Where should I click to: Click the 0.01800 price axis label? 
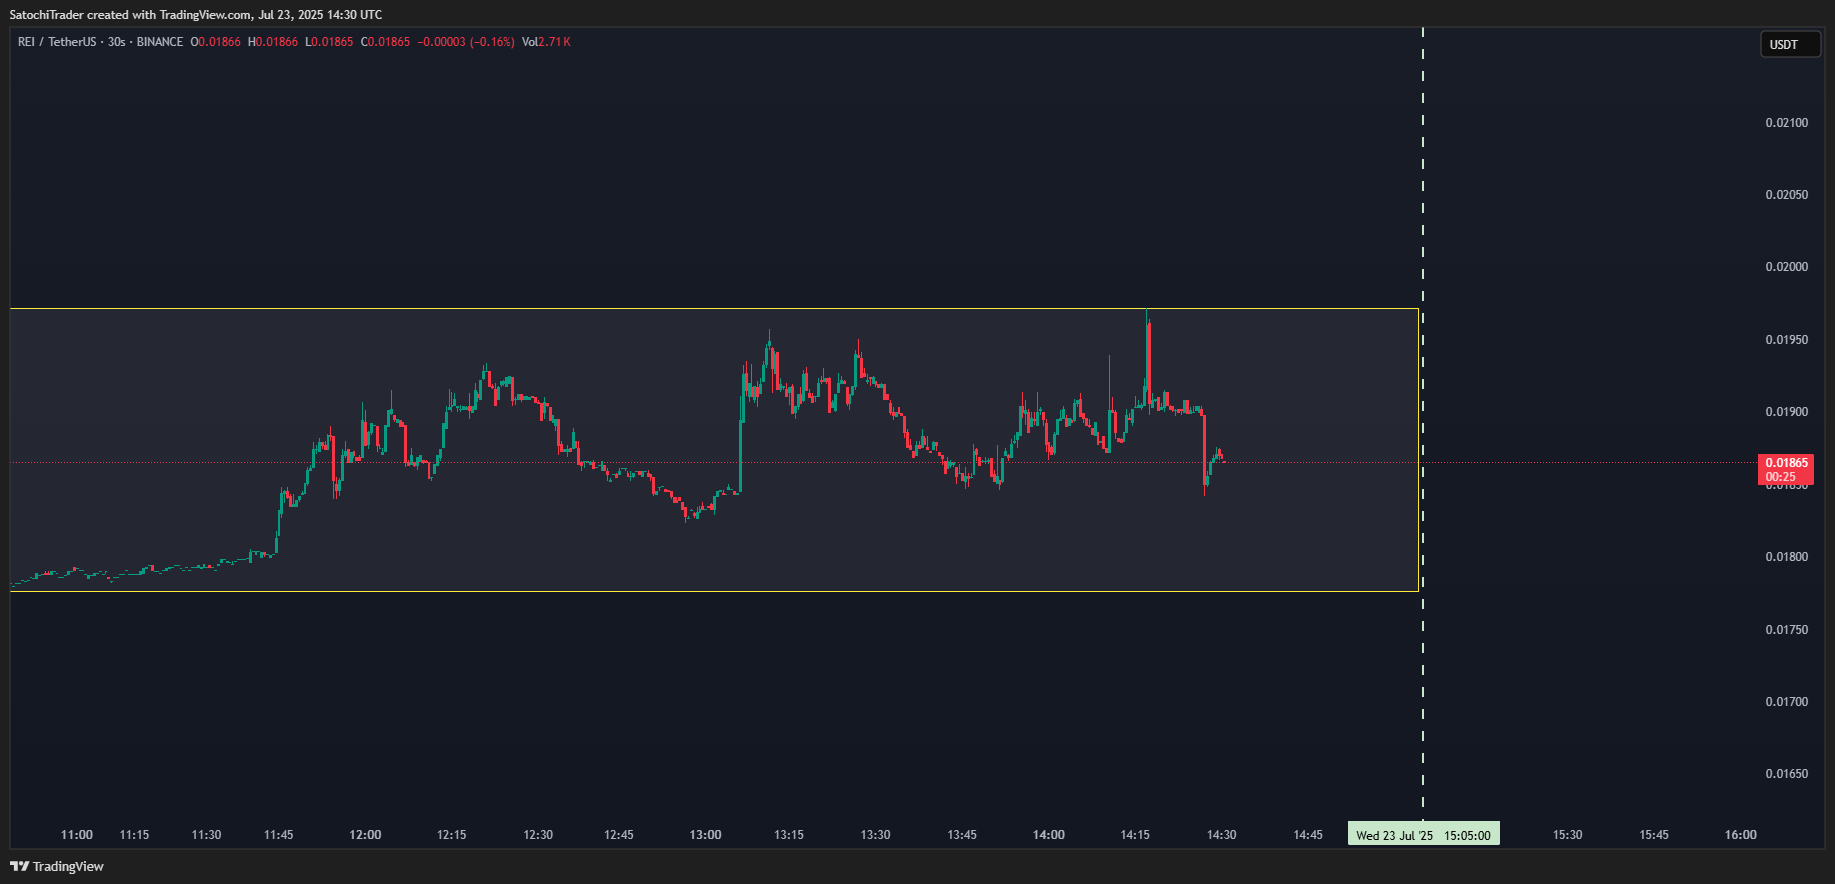[1786, 557]
